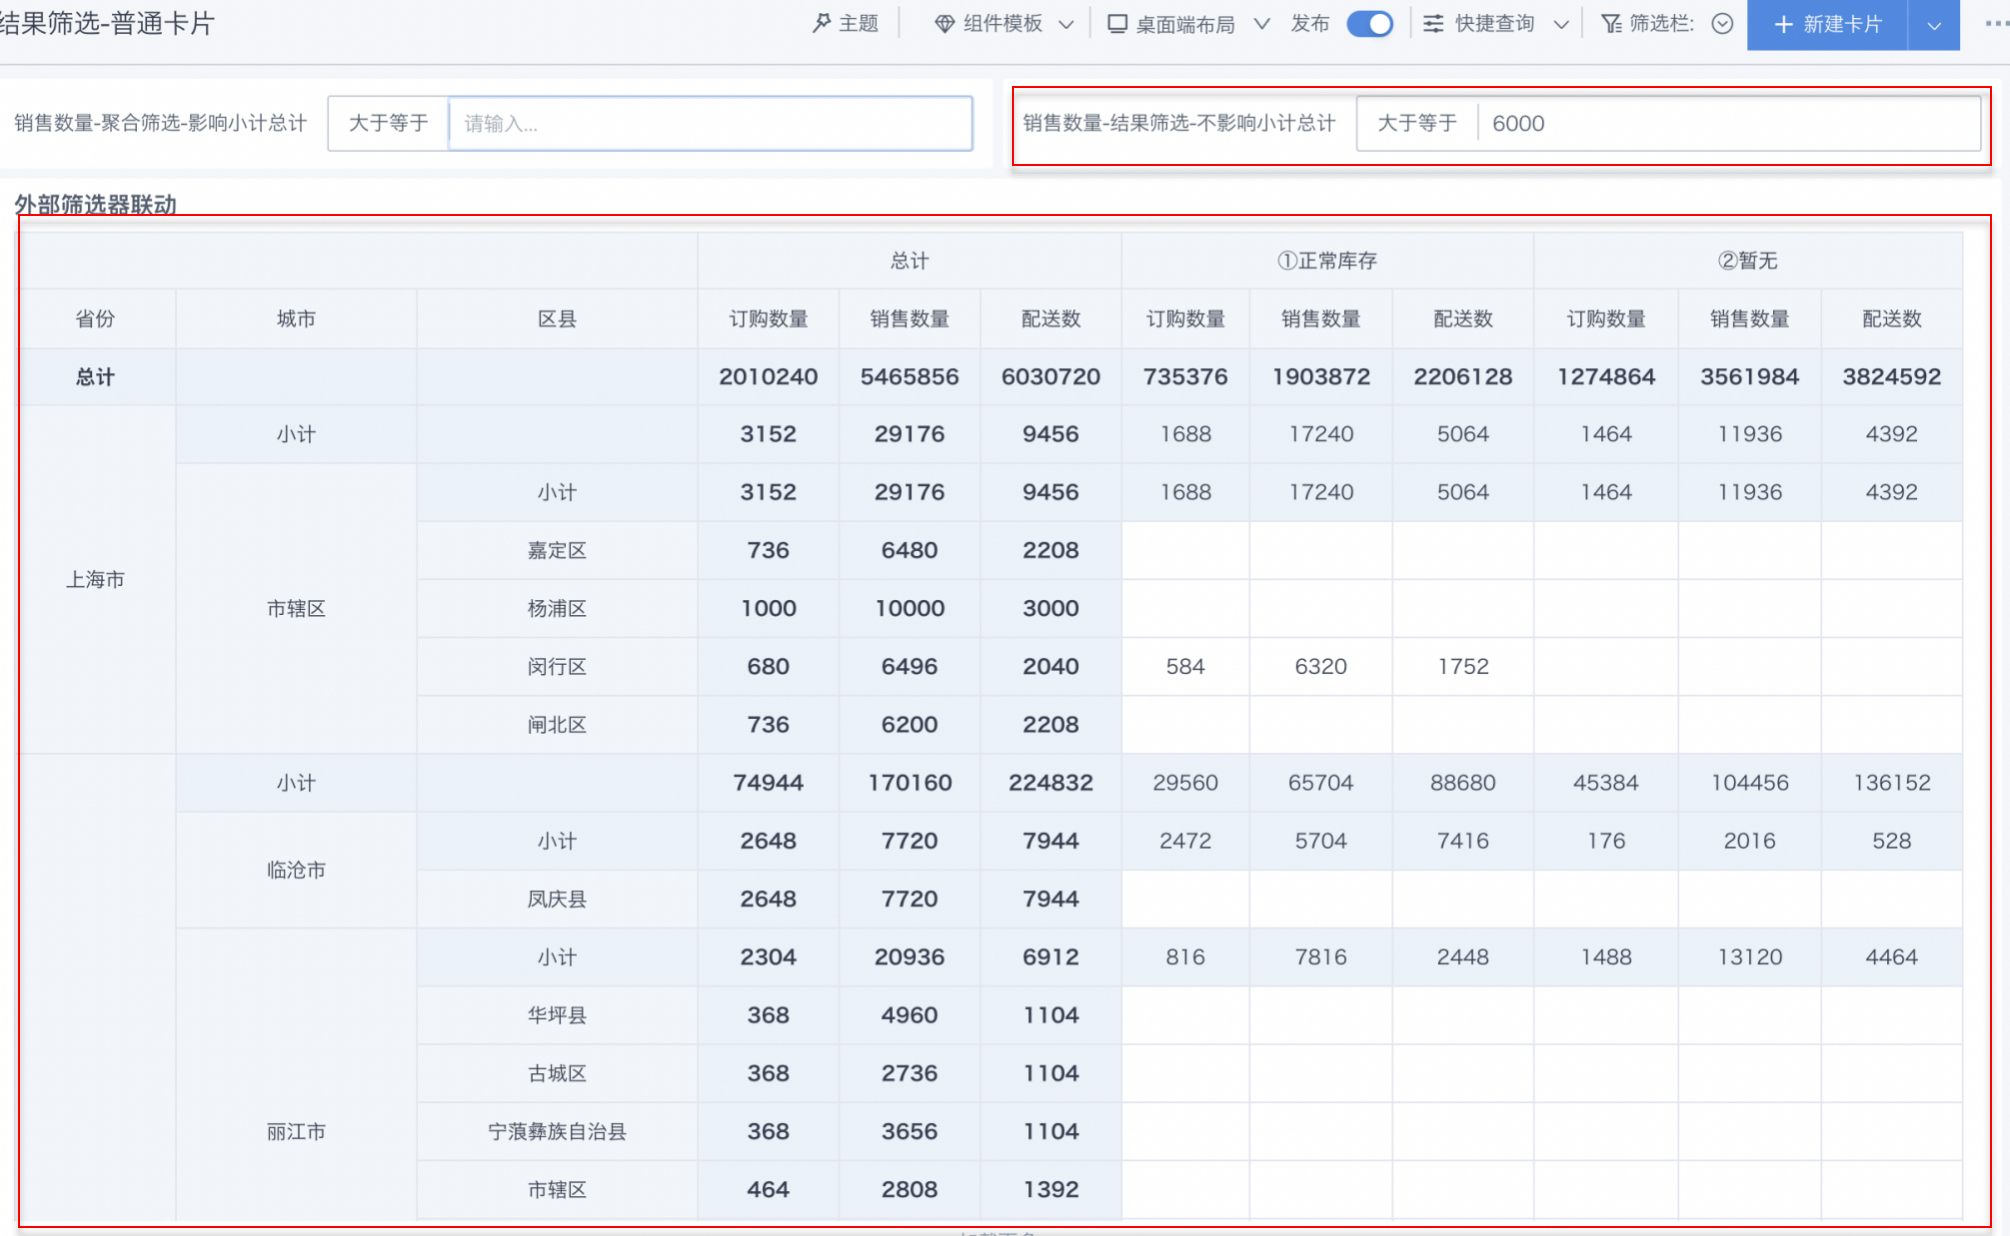Select the 宁蒗彝族自治县 row

click(x=557, y=1131)
